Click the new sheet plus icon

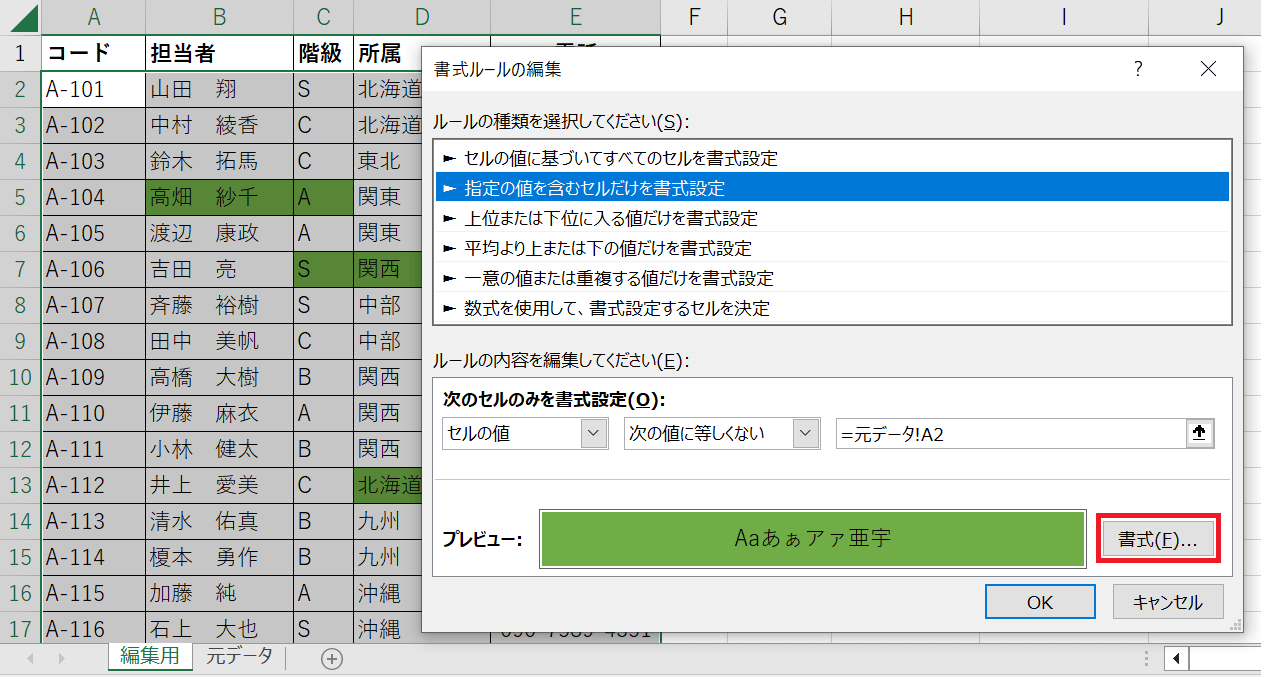pos(331,658)
